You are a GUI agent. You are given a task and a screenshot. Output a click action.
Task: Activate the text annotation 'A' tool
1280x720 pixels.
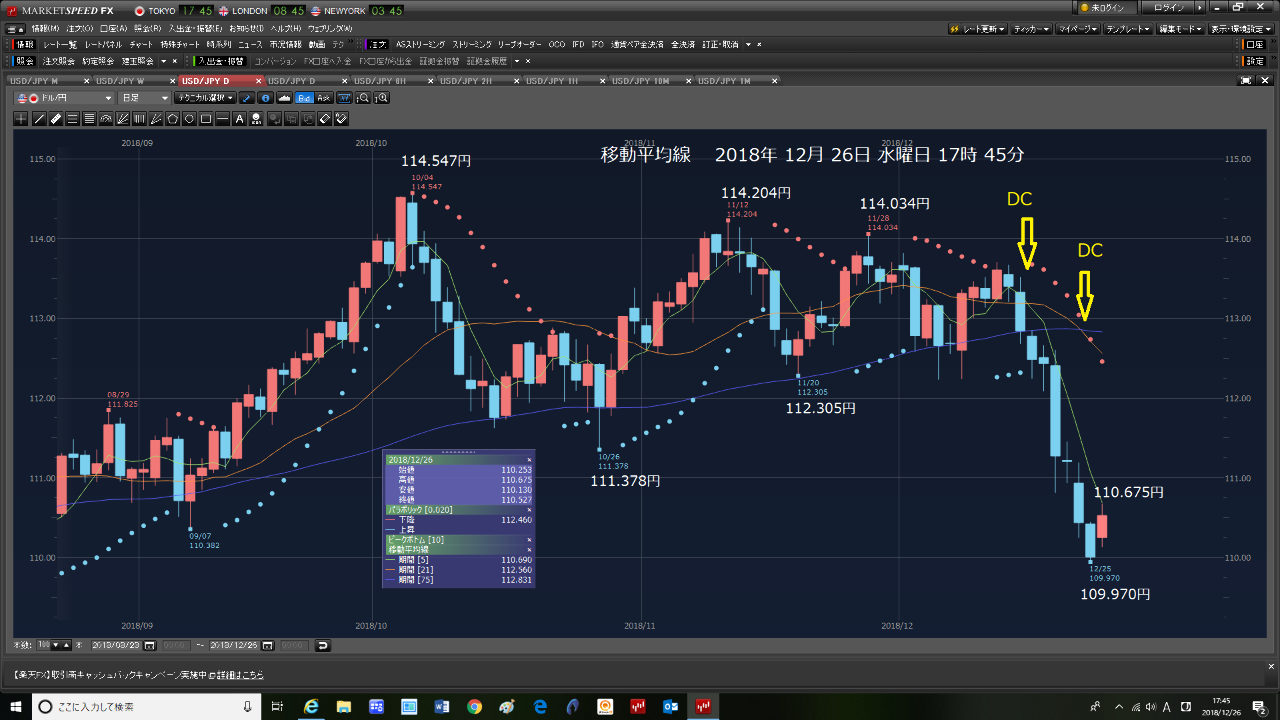click(239, 119)
